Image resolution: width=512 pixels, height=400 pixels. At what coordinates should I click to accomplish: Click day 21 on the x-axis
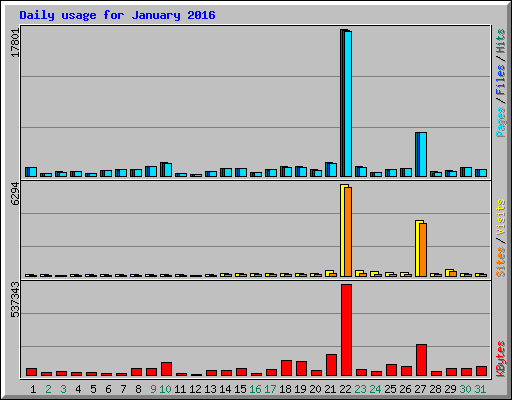pyautogui.click(x=330, y=389)
